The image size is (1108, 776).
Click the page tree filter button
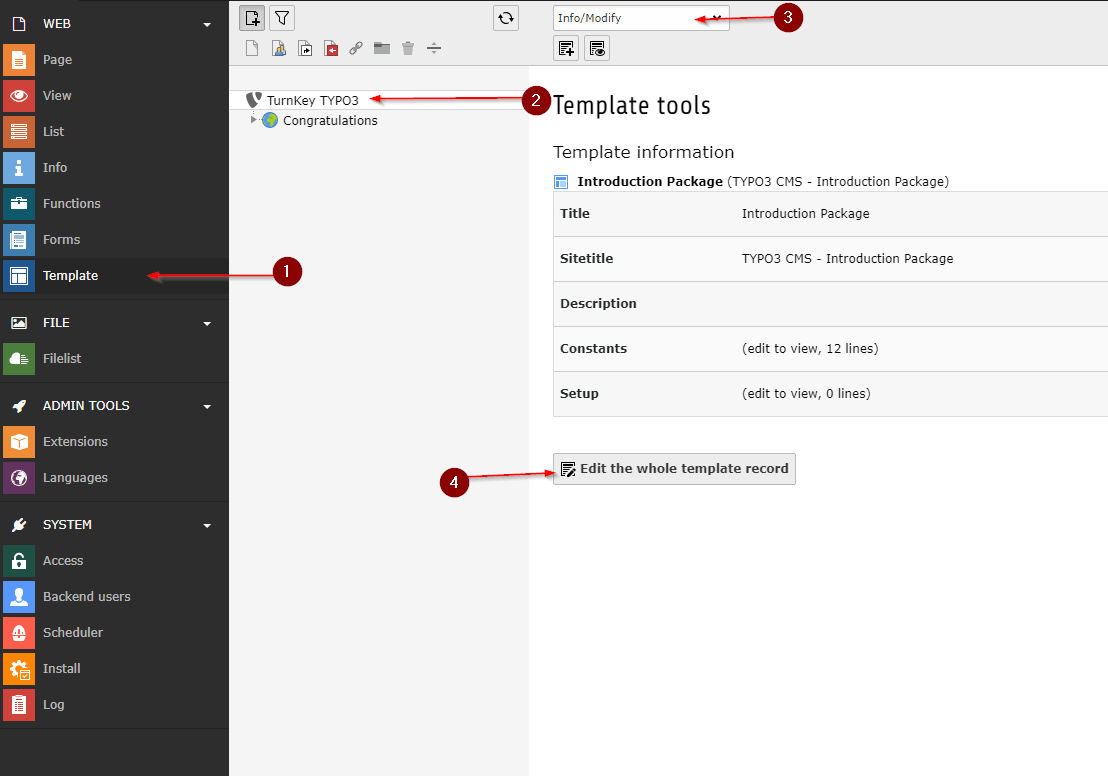282,18
